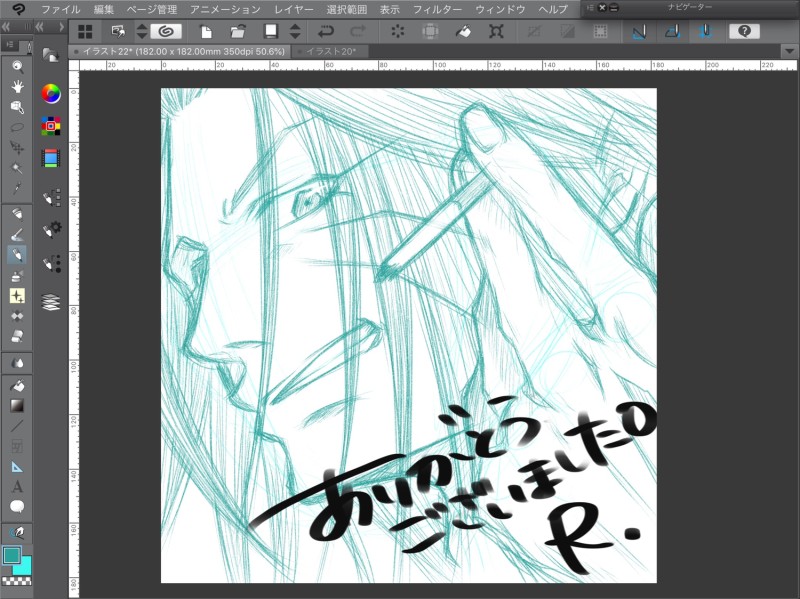Click the help question mark button
Screen dimensions: 800x599
pyautogui.click(x=745, y=32)
